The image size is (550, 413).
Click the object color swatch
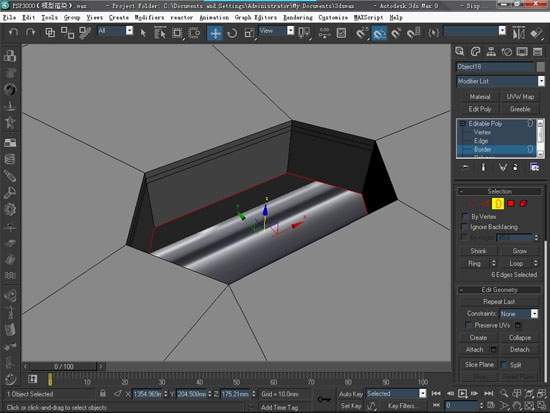click(x=541, y=67)
